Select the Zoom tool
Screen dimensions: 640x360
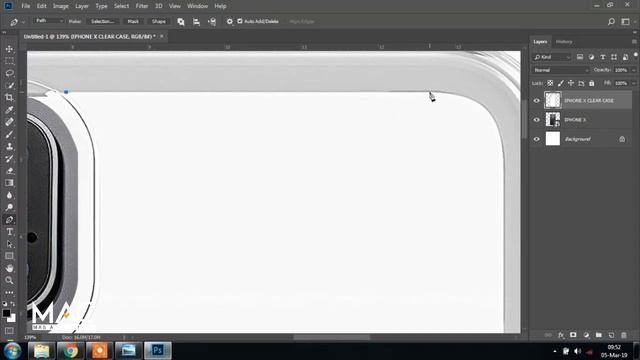tap(9, 280)
